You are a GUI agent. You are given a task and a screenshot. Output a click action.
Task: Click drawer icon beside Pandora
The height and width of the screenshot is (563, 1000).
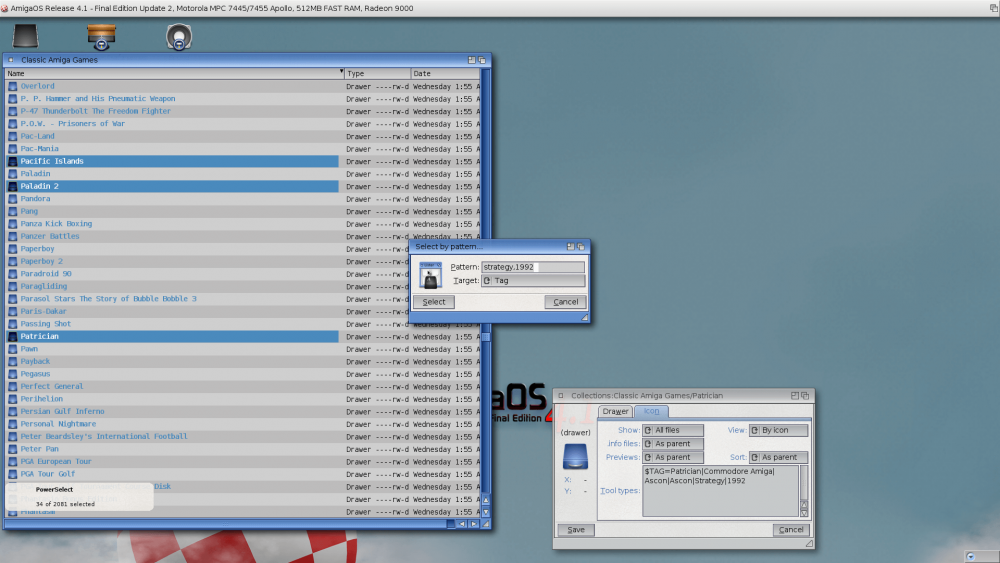click(x=13, y=199)
